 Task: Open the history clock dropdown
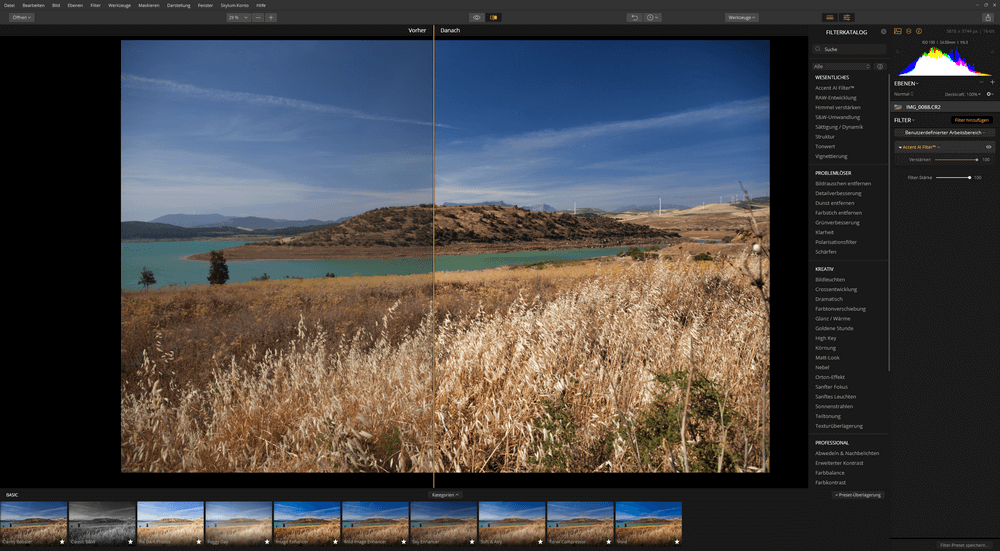pyautogui.click(x=652, y=17)
